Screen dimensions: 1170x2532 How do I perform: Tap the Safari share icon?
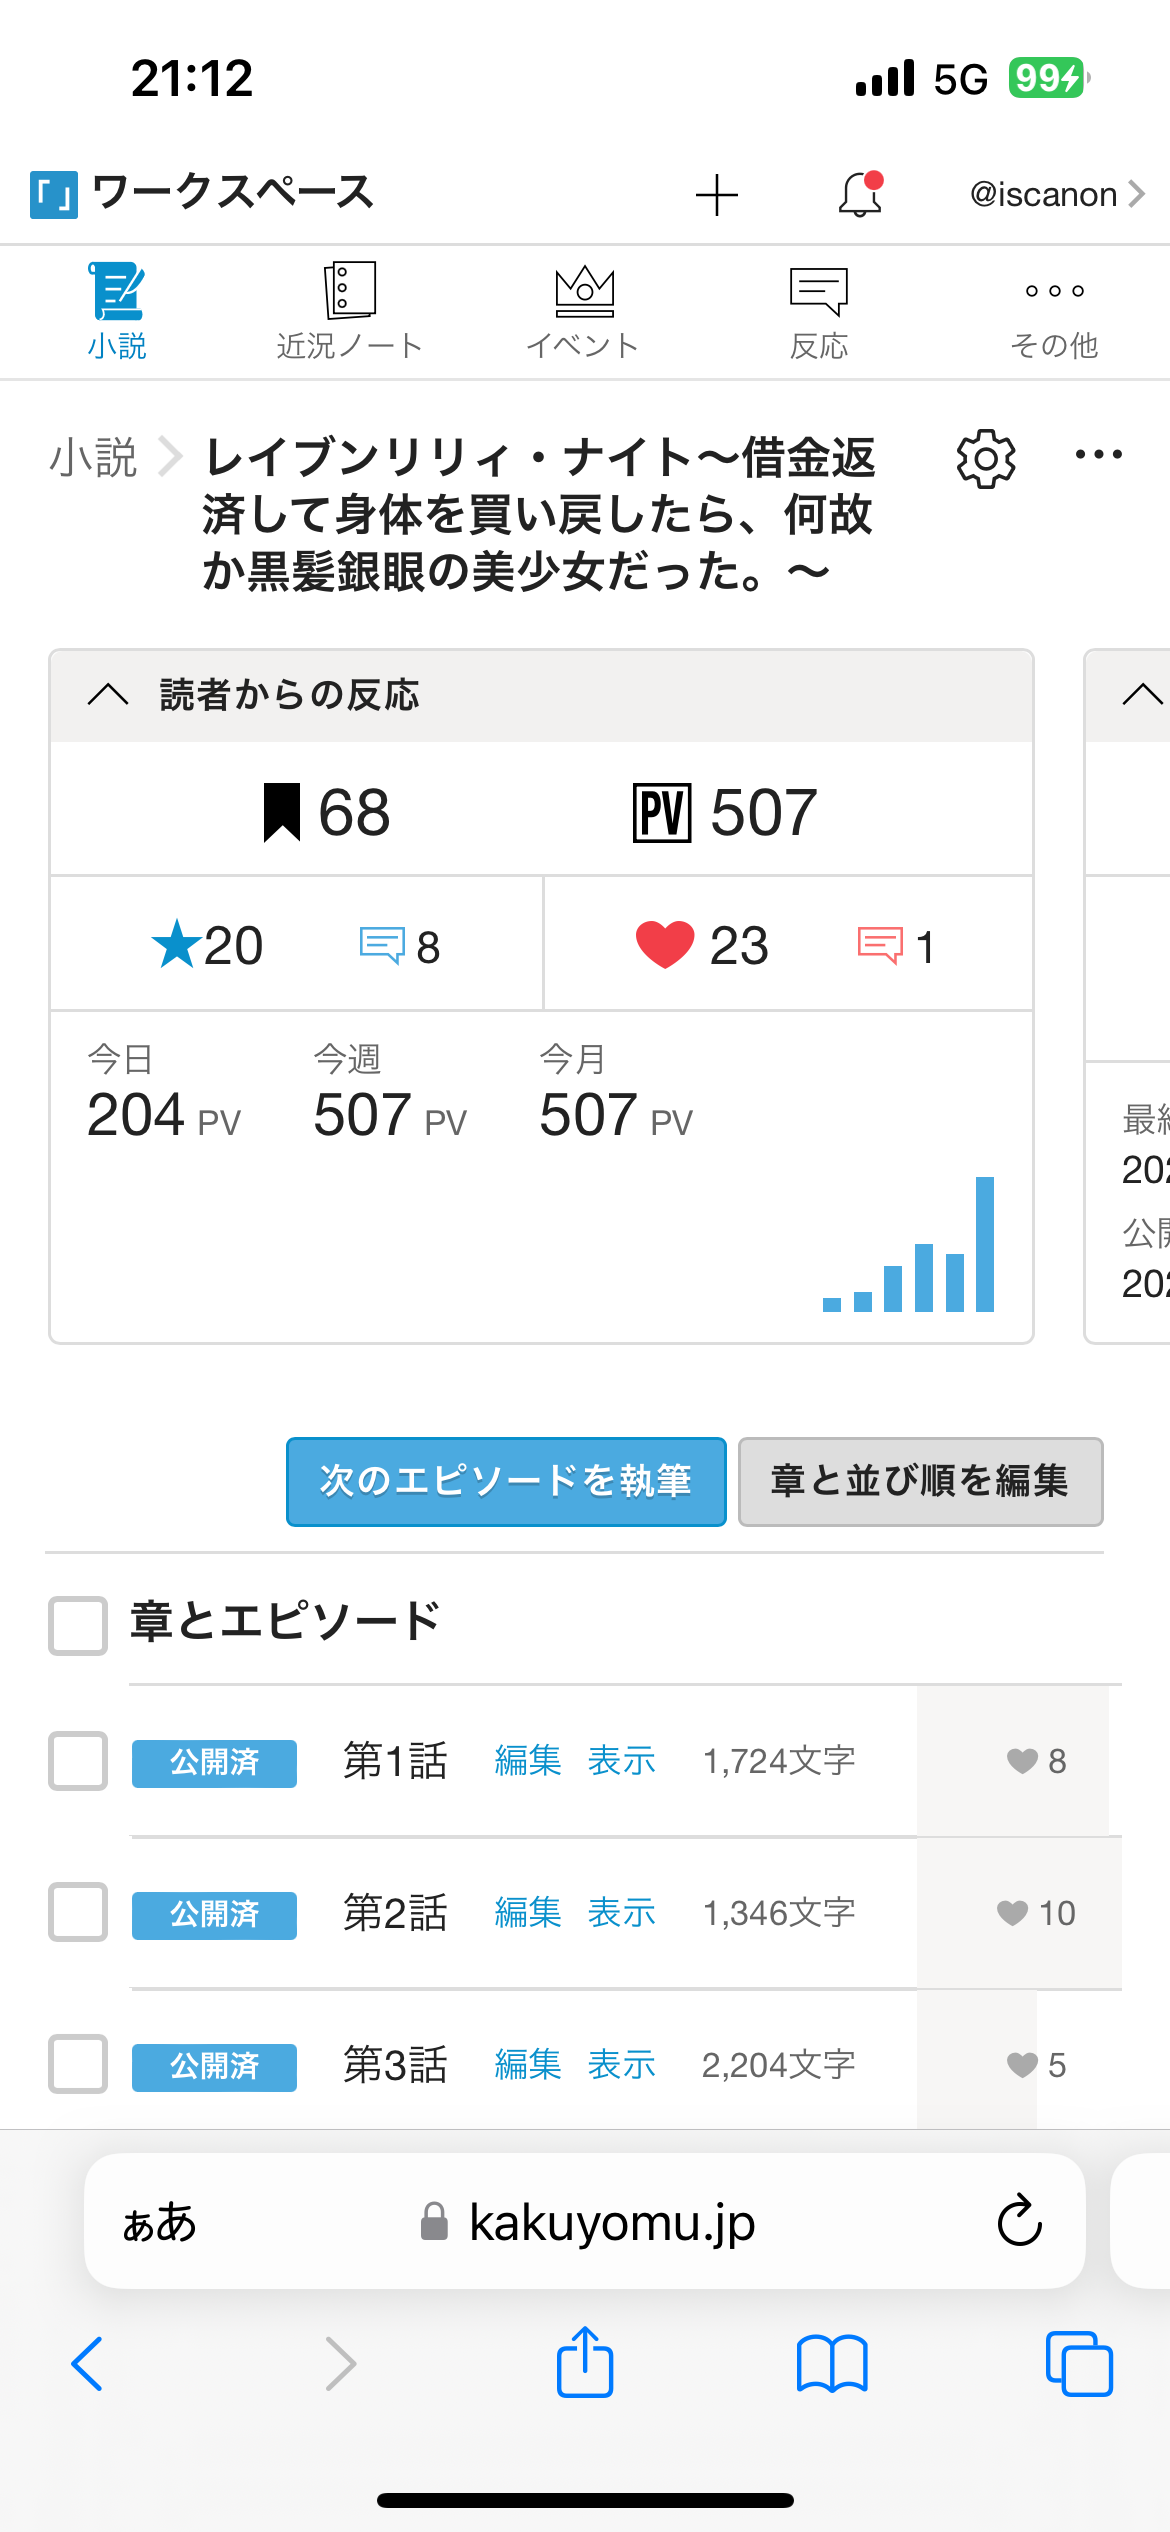585,2362
